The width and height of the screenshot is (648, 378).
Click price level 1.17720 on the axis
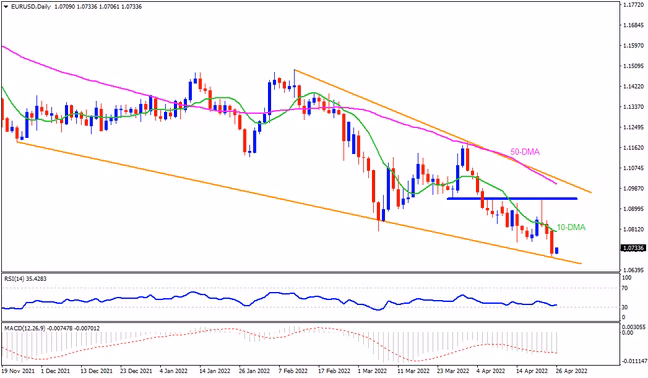(x=634, y=5)
